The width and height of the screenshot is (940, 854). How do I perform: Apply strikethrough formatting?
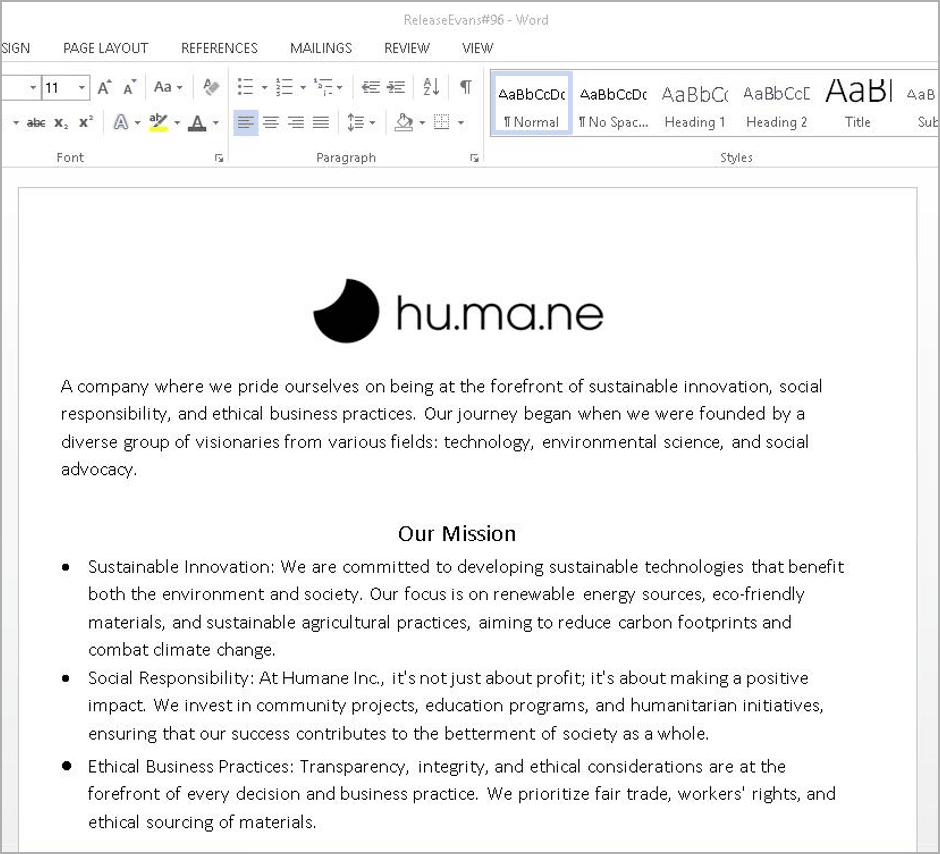[36, 123]
